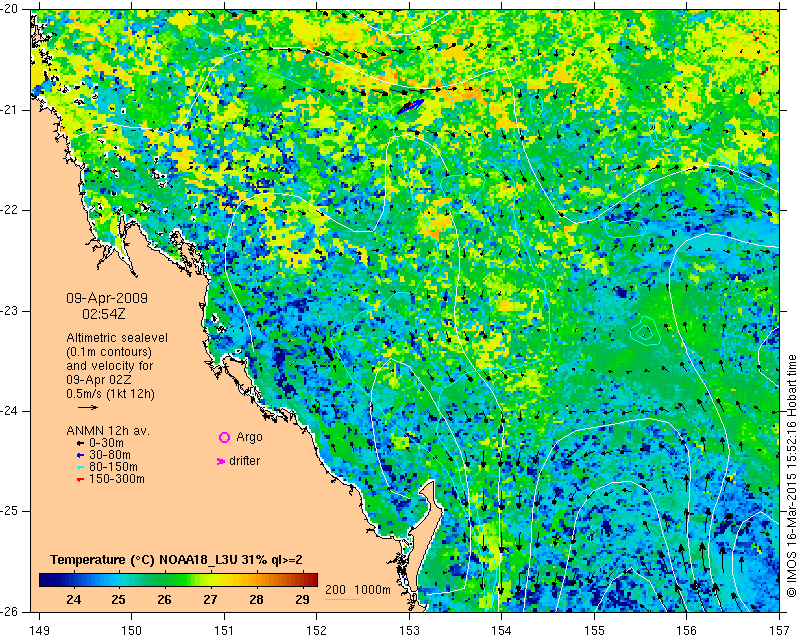Click the longitude axis label 153
Image resolution: width=800 pixels, height=640 pixels.
point(409,631)
